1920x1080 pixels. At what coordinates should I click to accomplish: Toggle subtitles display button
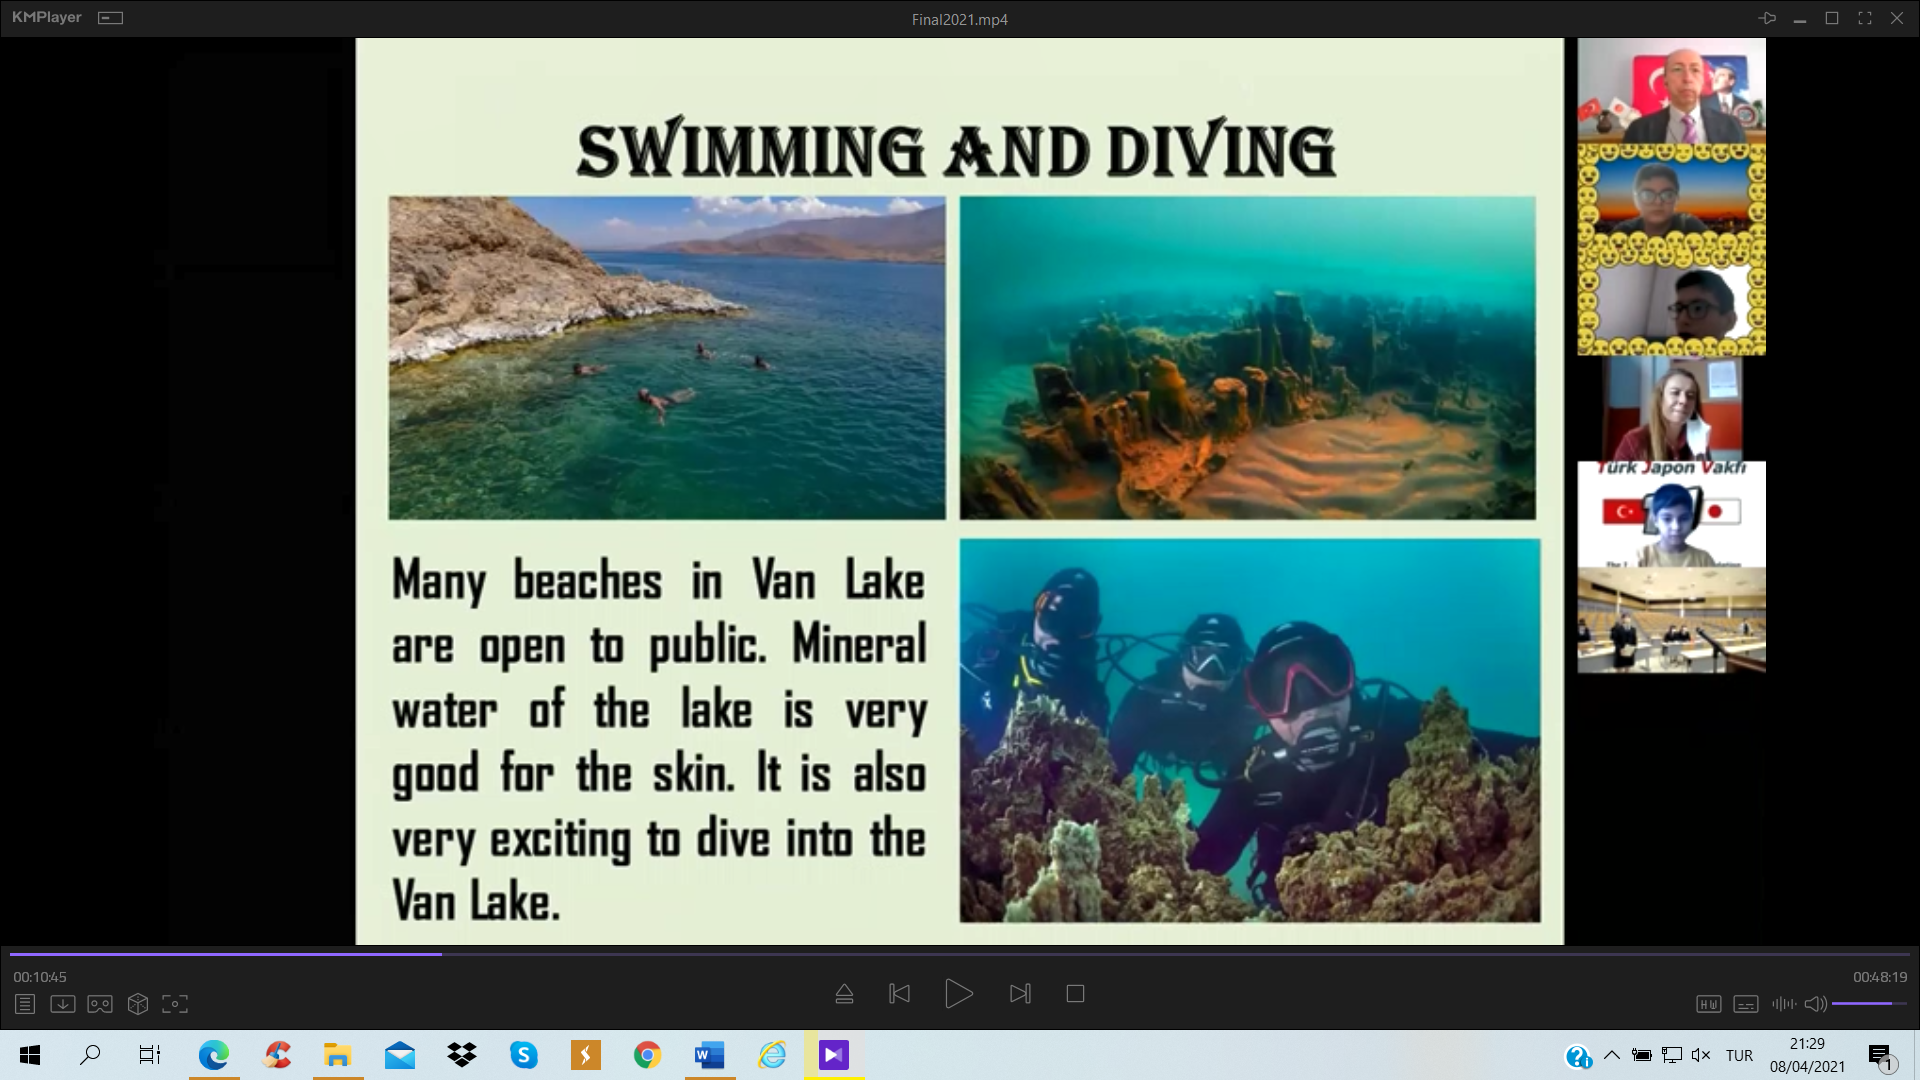(1746, 1004)
